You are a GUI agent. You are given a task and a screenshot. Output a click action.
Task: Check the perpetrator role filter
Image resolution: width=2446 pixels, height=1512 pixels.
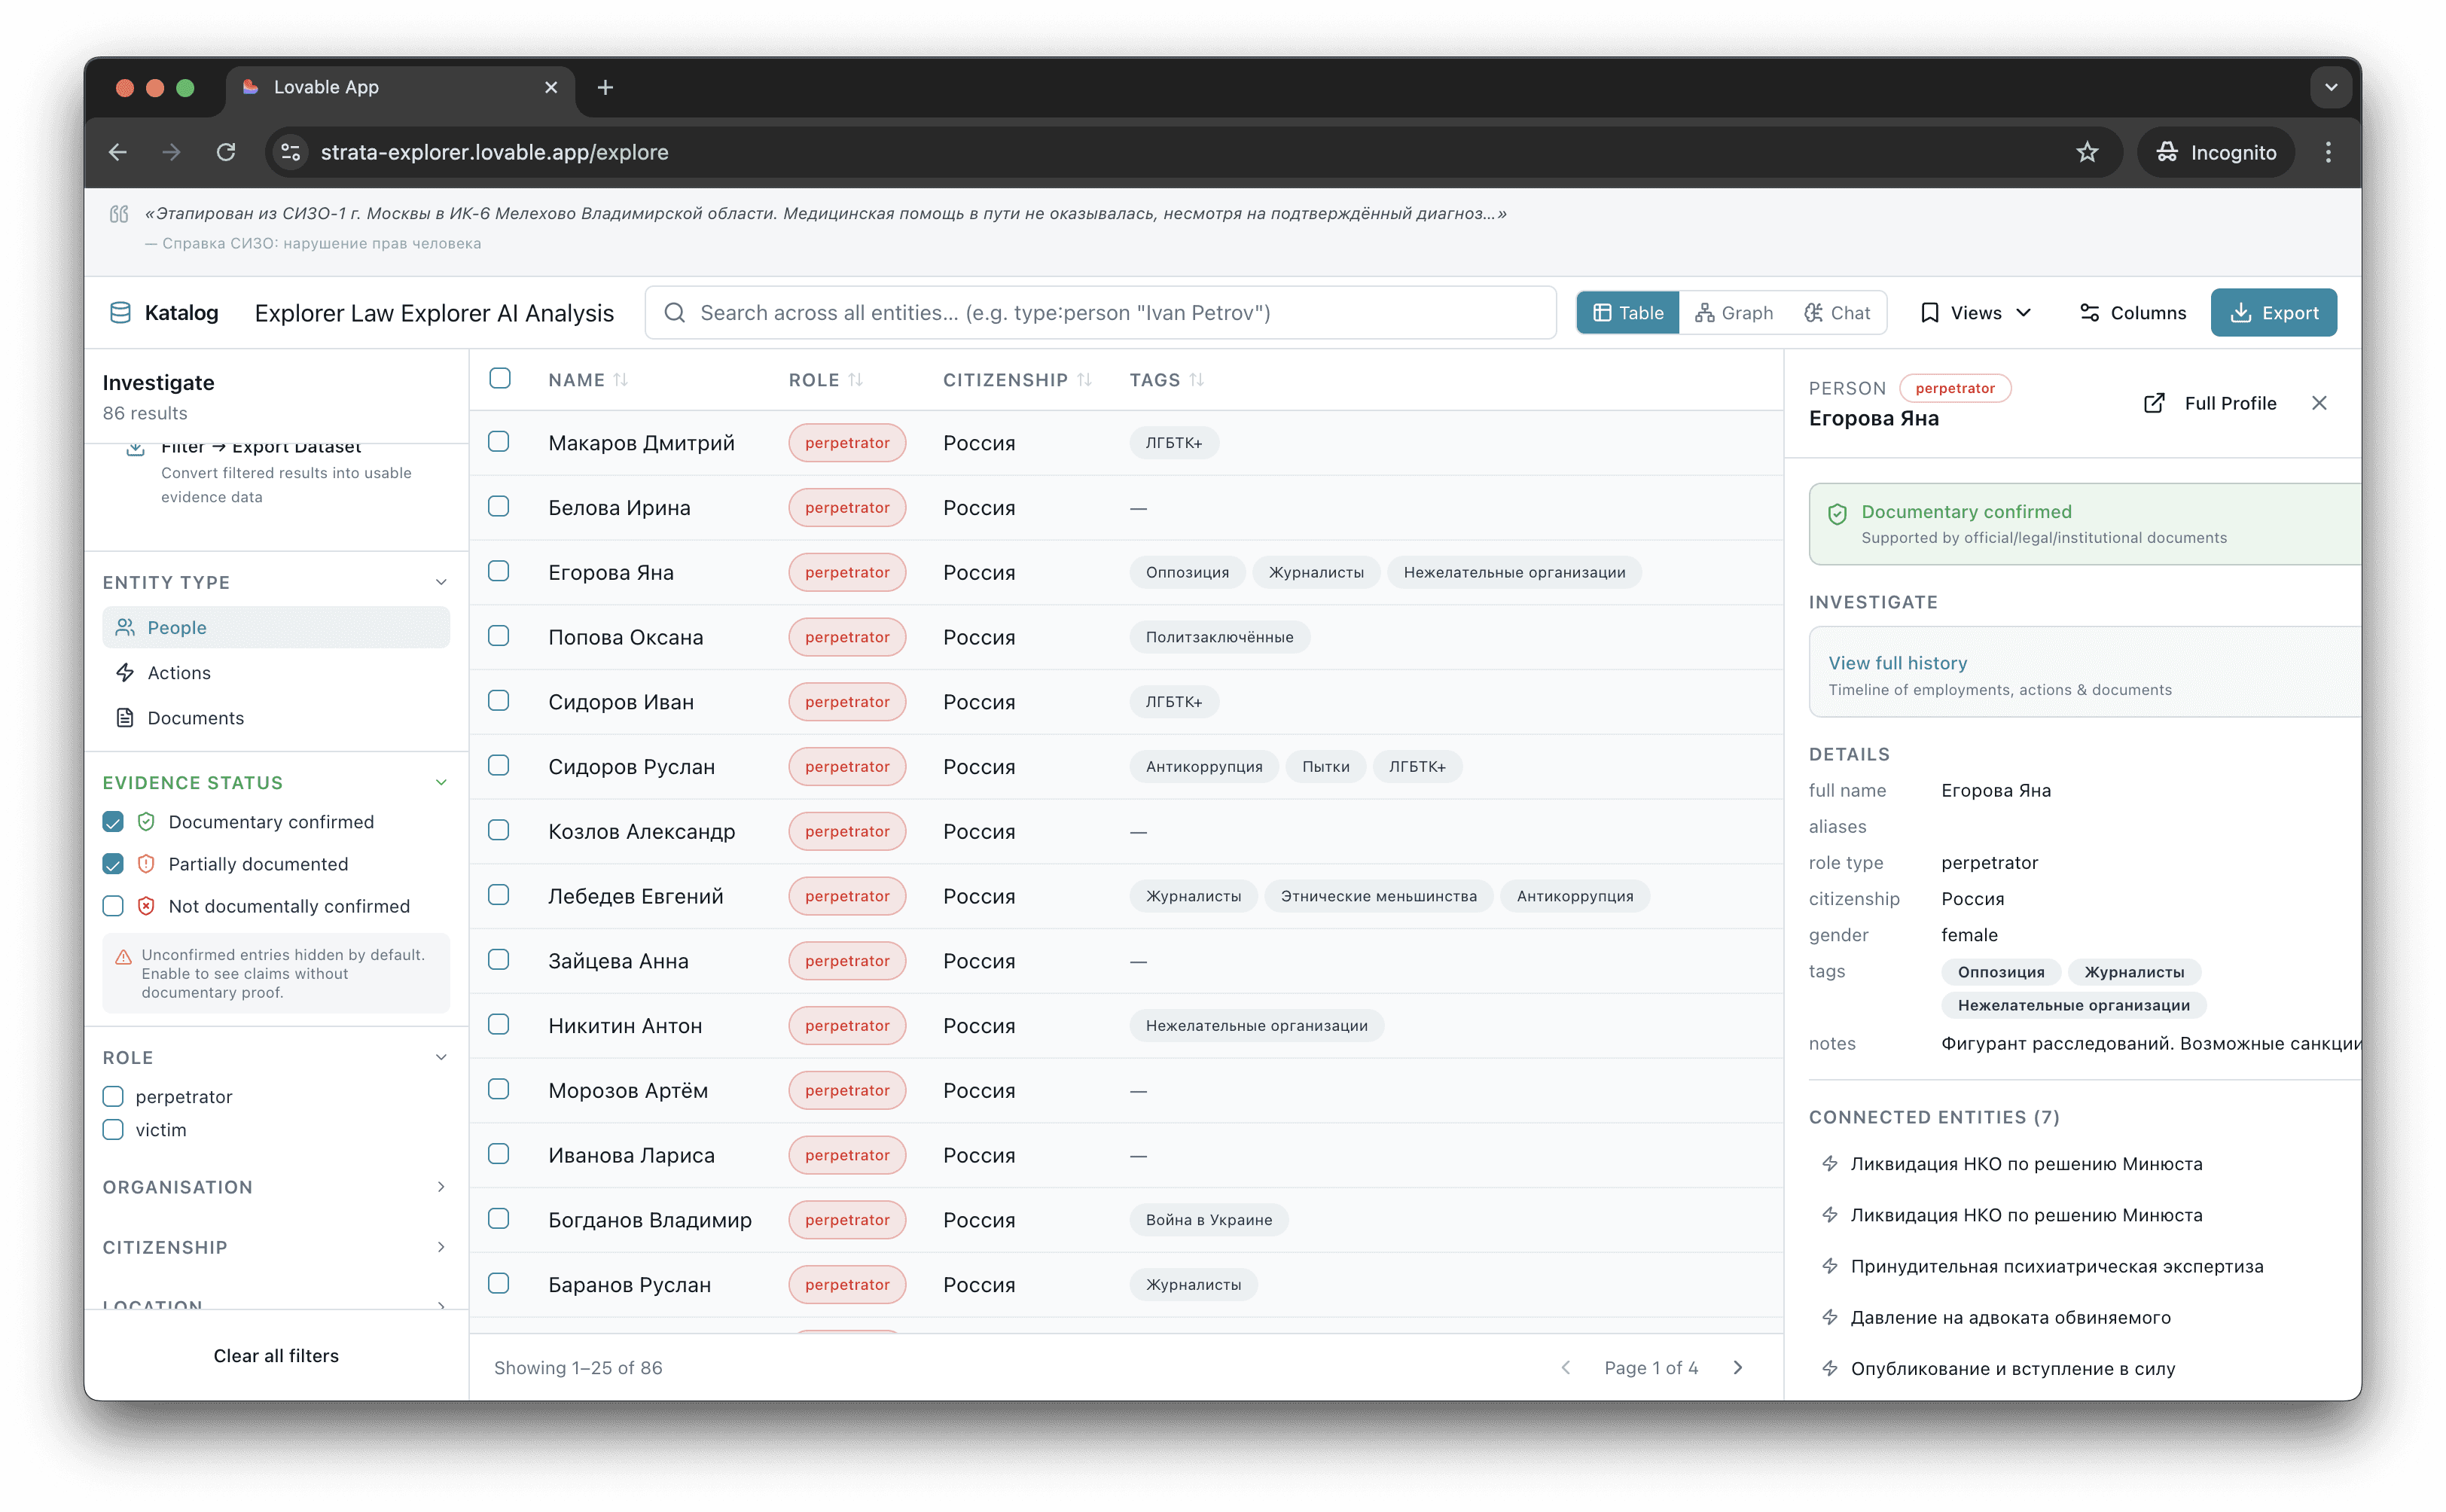(x=113, y=1097)
